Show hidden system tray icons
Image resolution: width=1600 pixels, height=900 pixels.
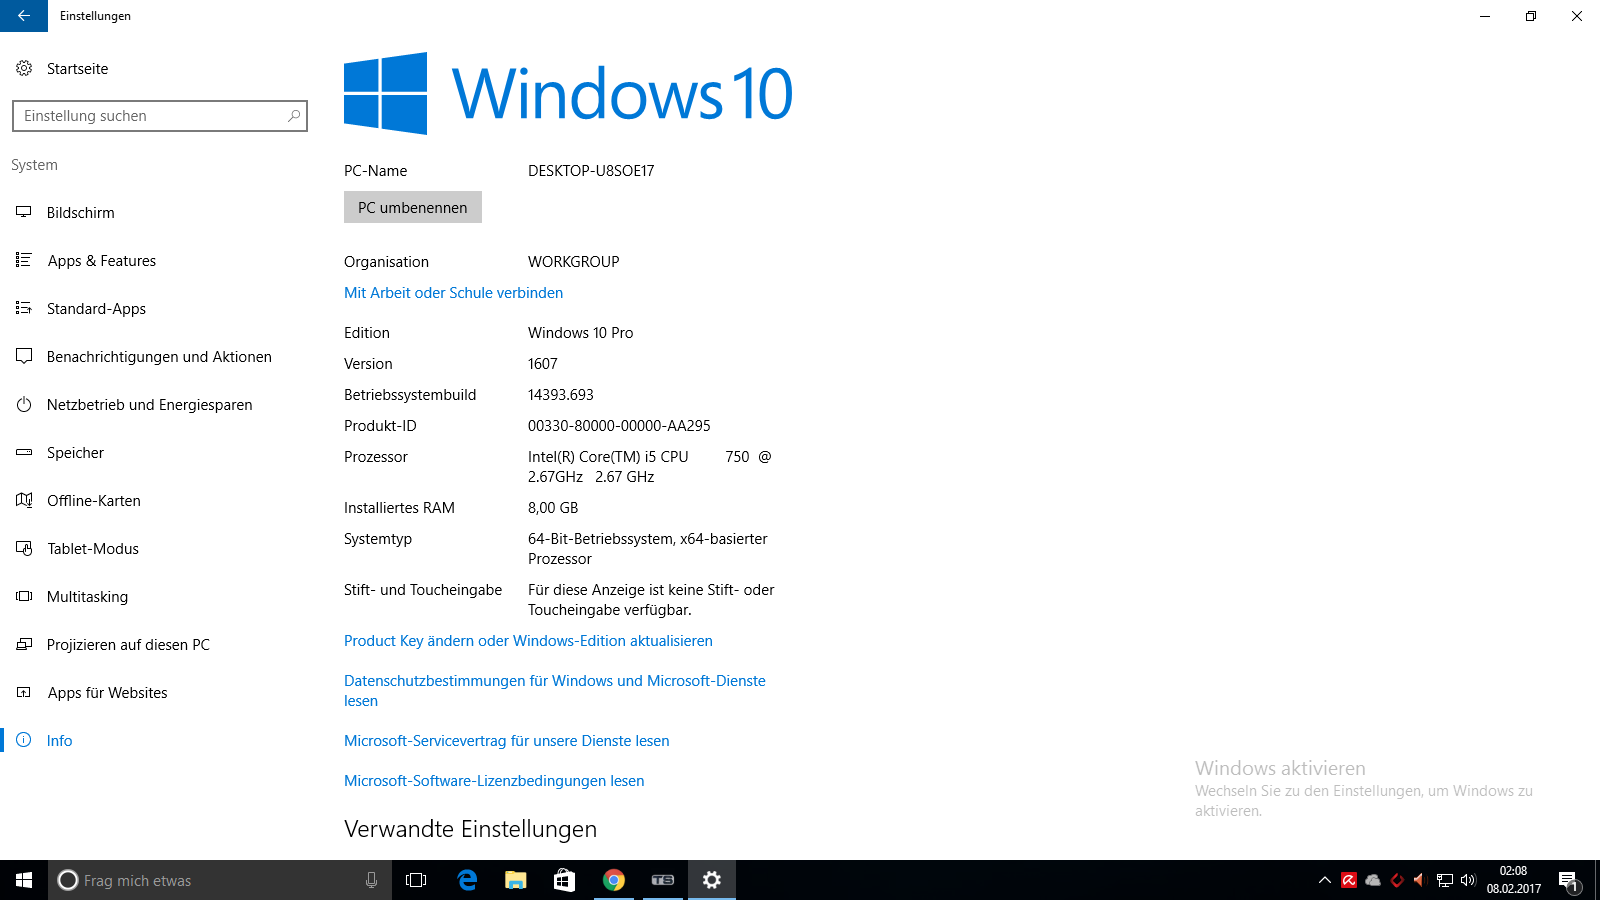pos(1325,880)
